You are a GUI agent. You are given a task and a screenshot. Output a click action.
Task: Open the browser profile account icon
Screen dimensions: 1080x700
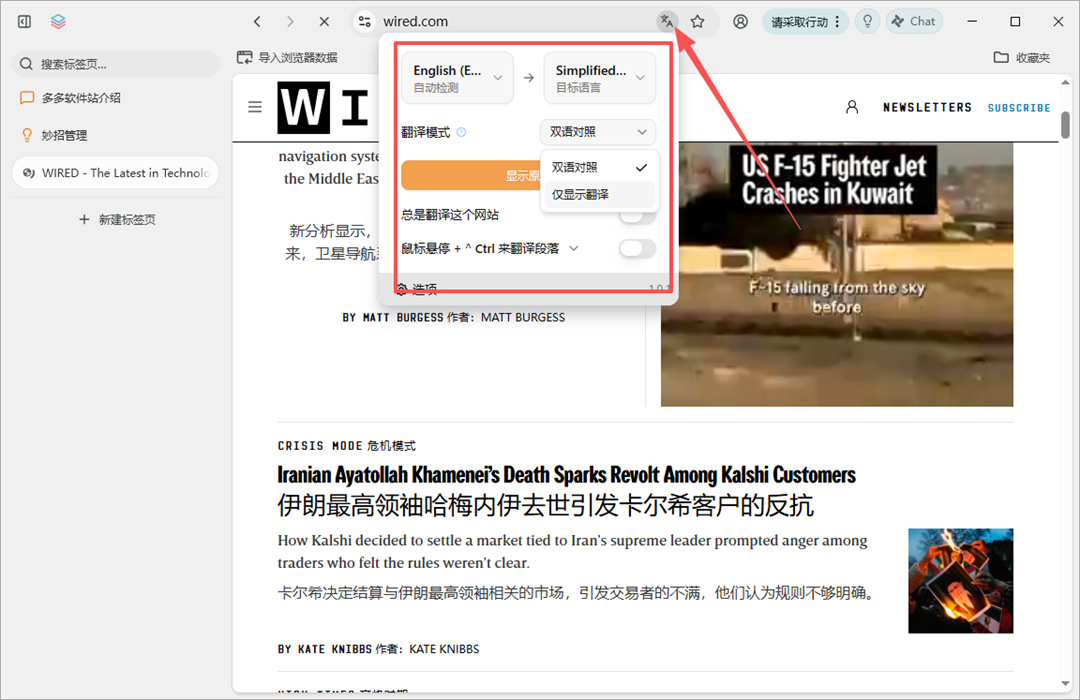[x=739, y=20]
